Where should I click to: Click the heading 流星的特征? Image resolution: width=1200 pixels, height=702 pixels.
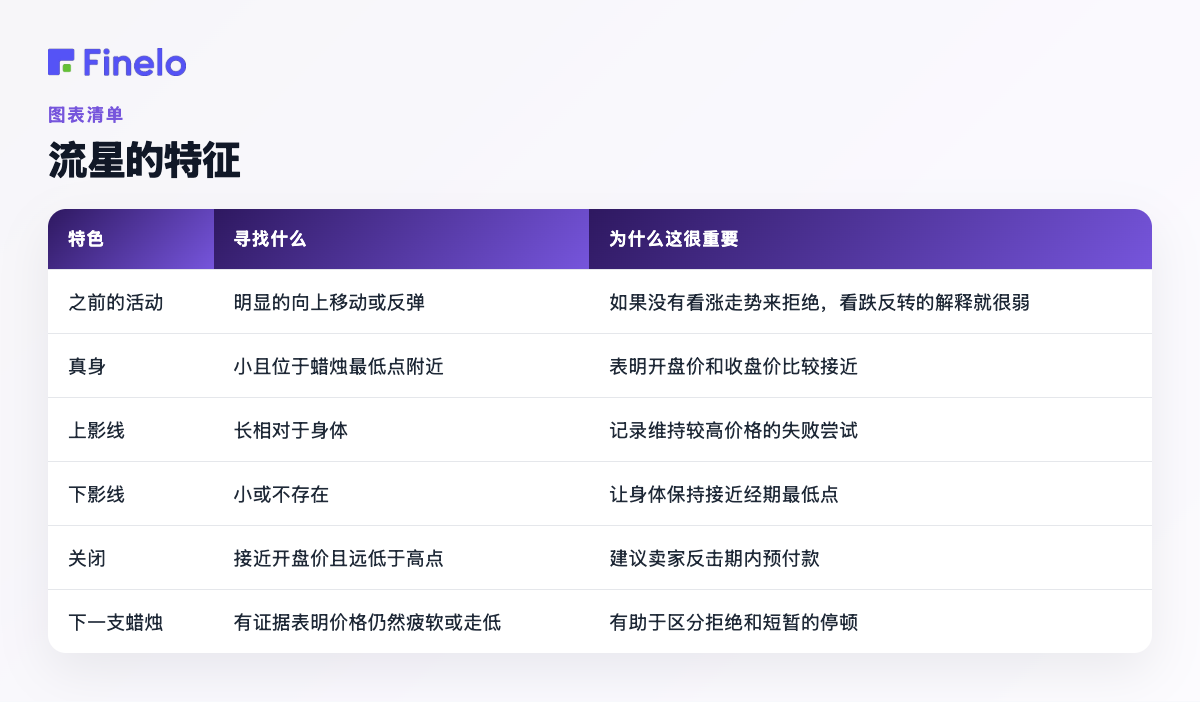[144, 160]
